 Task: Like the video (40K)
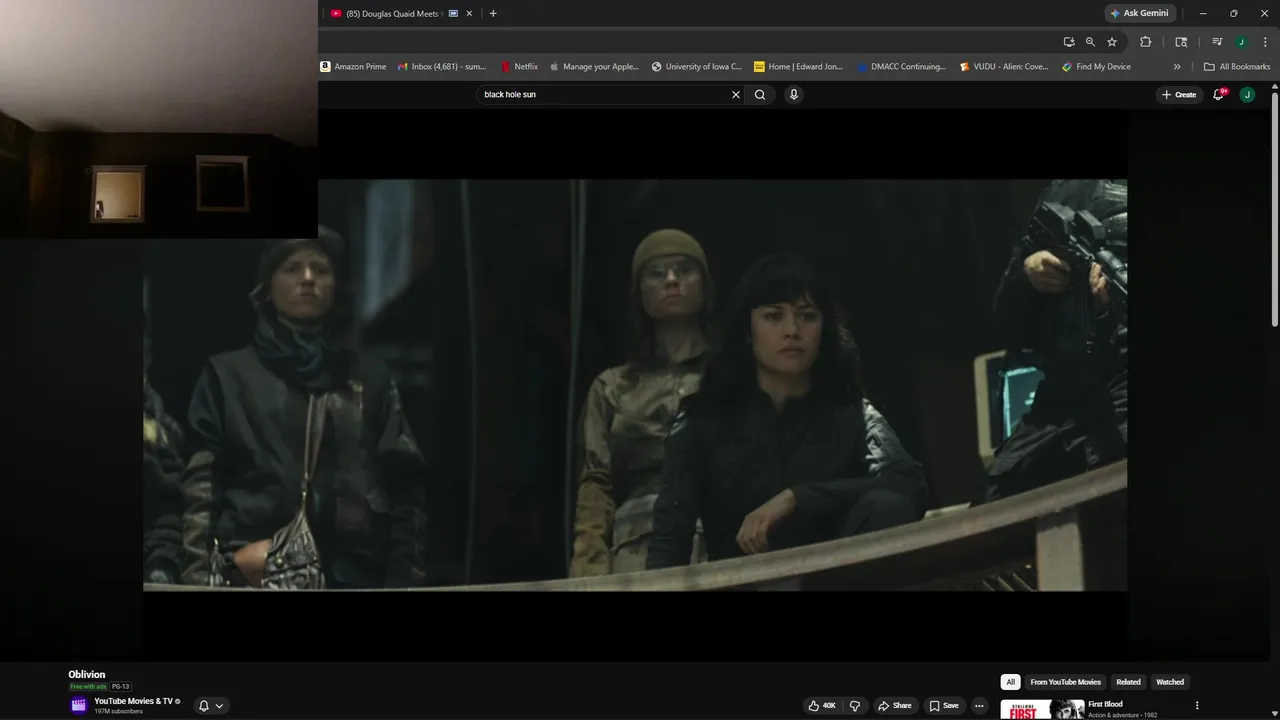(822, 706)
